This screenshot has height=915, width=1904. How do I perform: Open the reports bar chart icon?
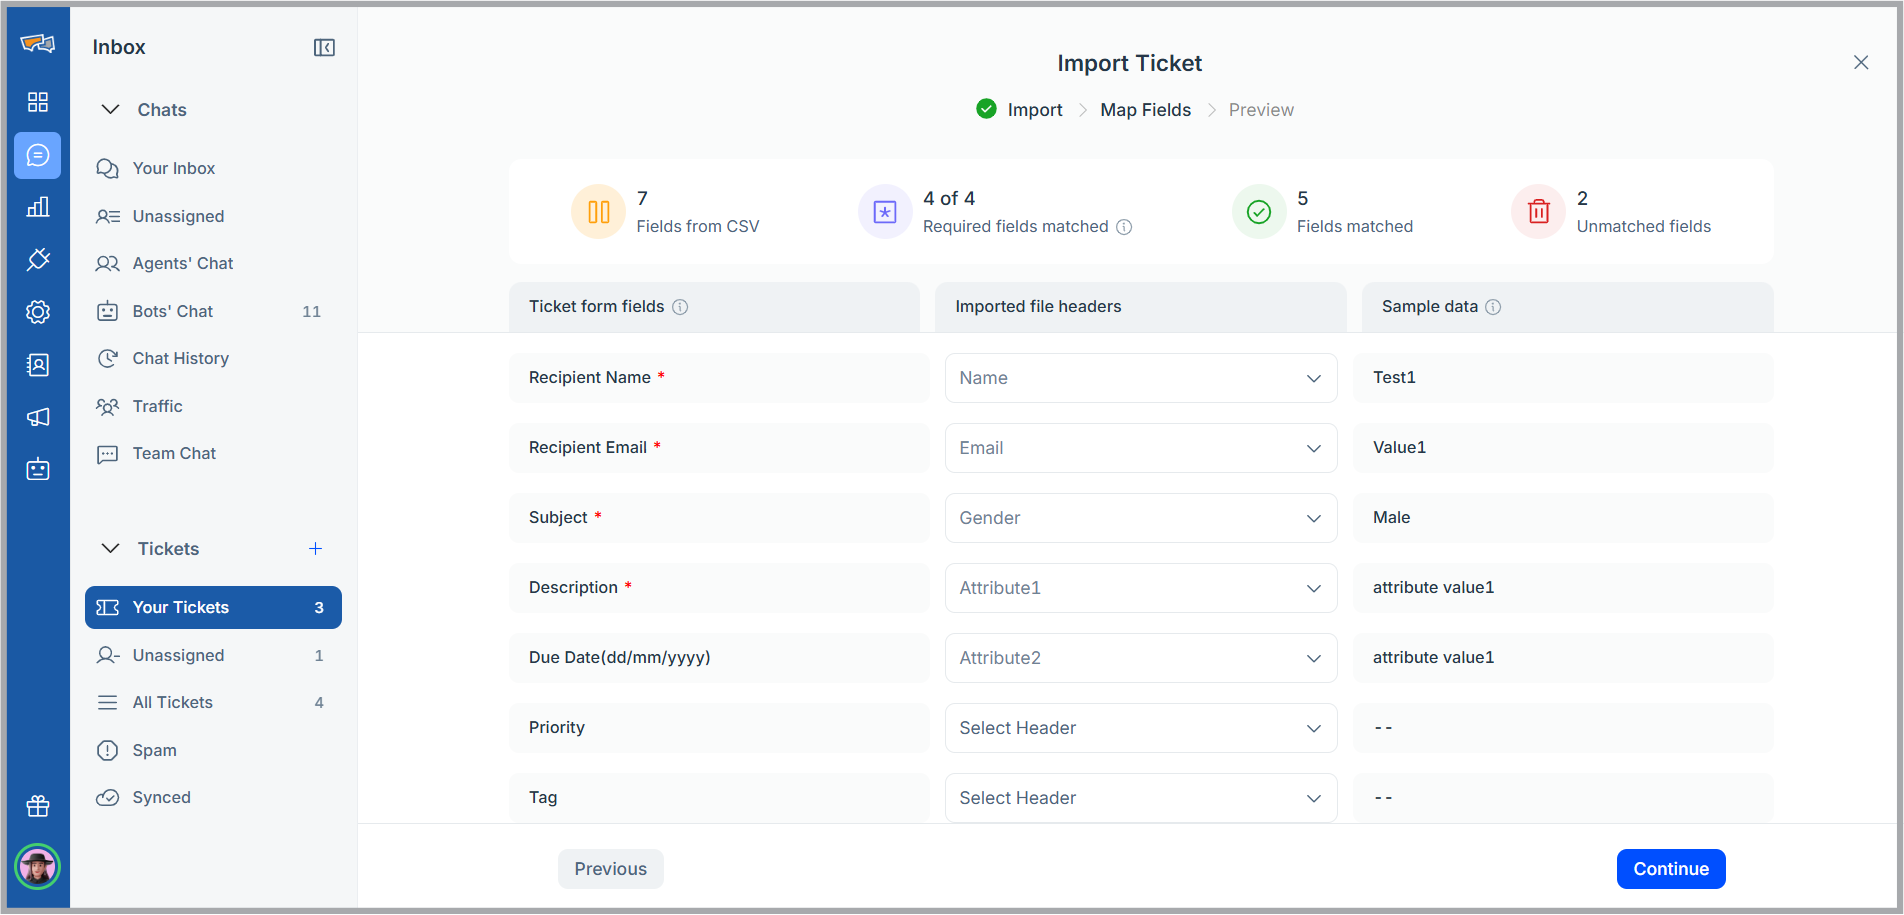coord(38,207)
